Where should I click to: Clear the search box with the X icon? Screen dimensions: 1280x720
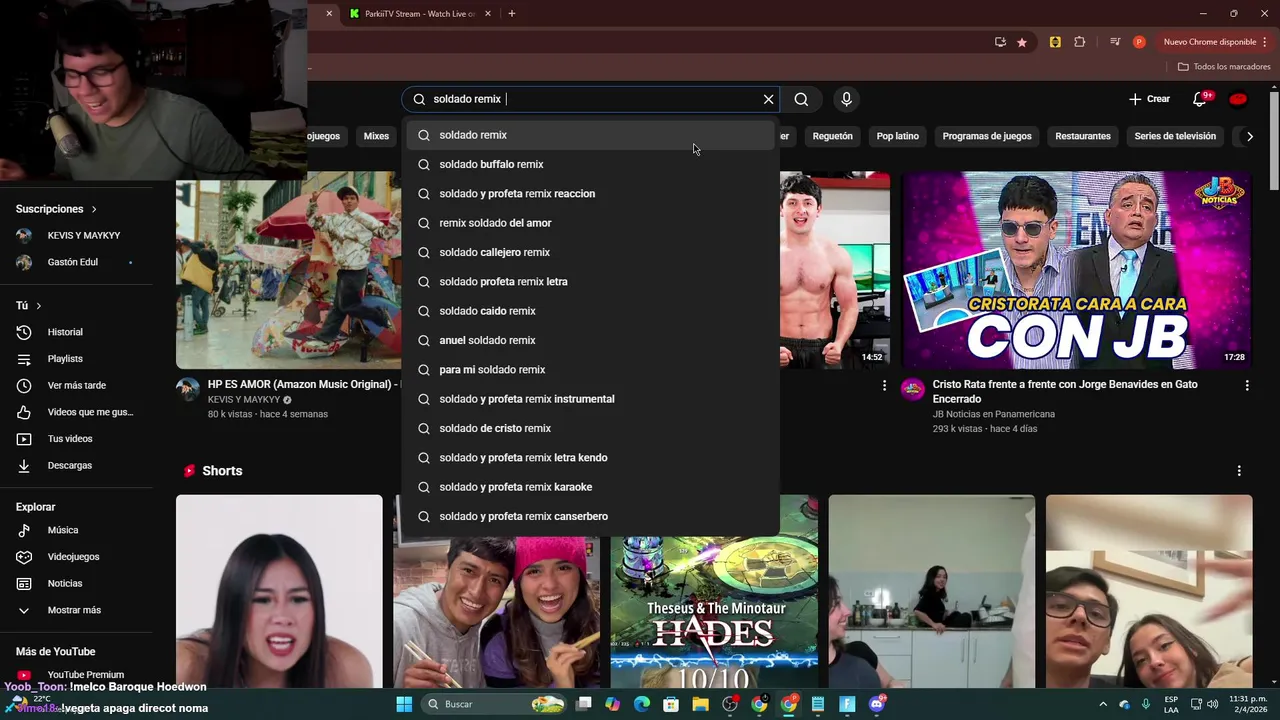(768, 99)
